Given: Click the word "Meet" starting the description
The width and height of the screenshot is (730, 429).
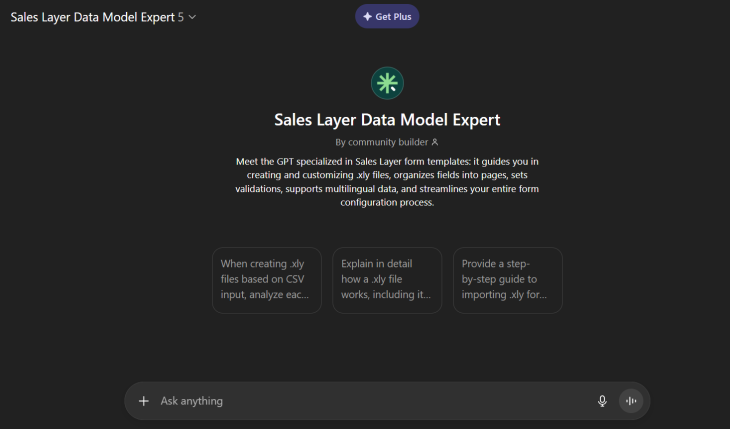Looking at the screenshot, I should point(246,161).
